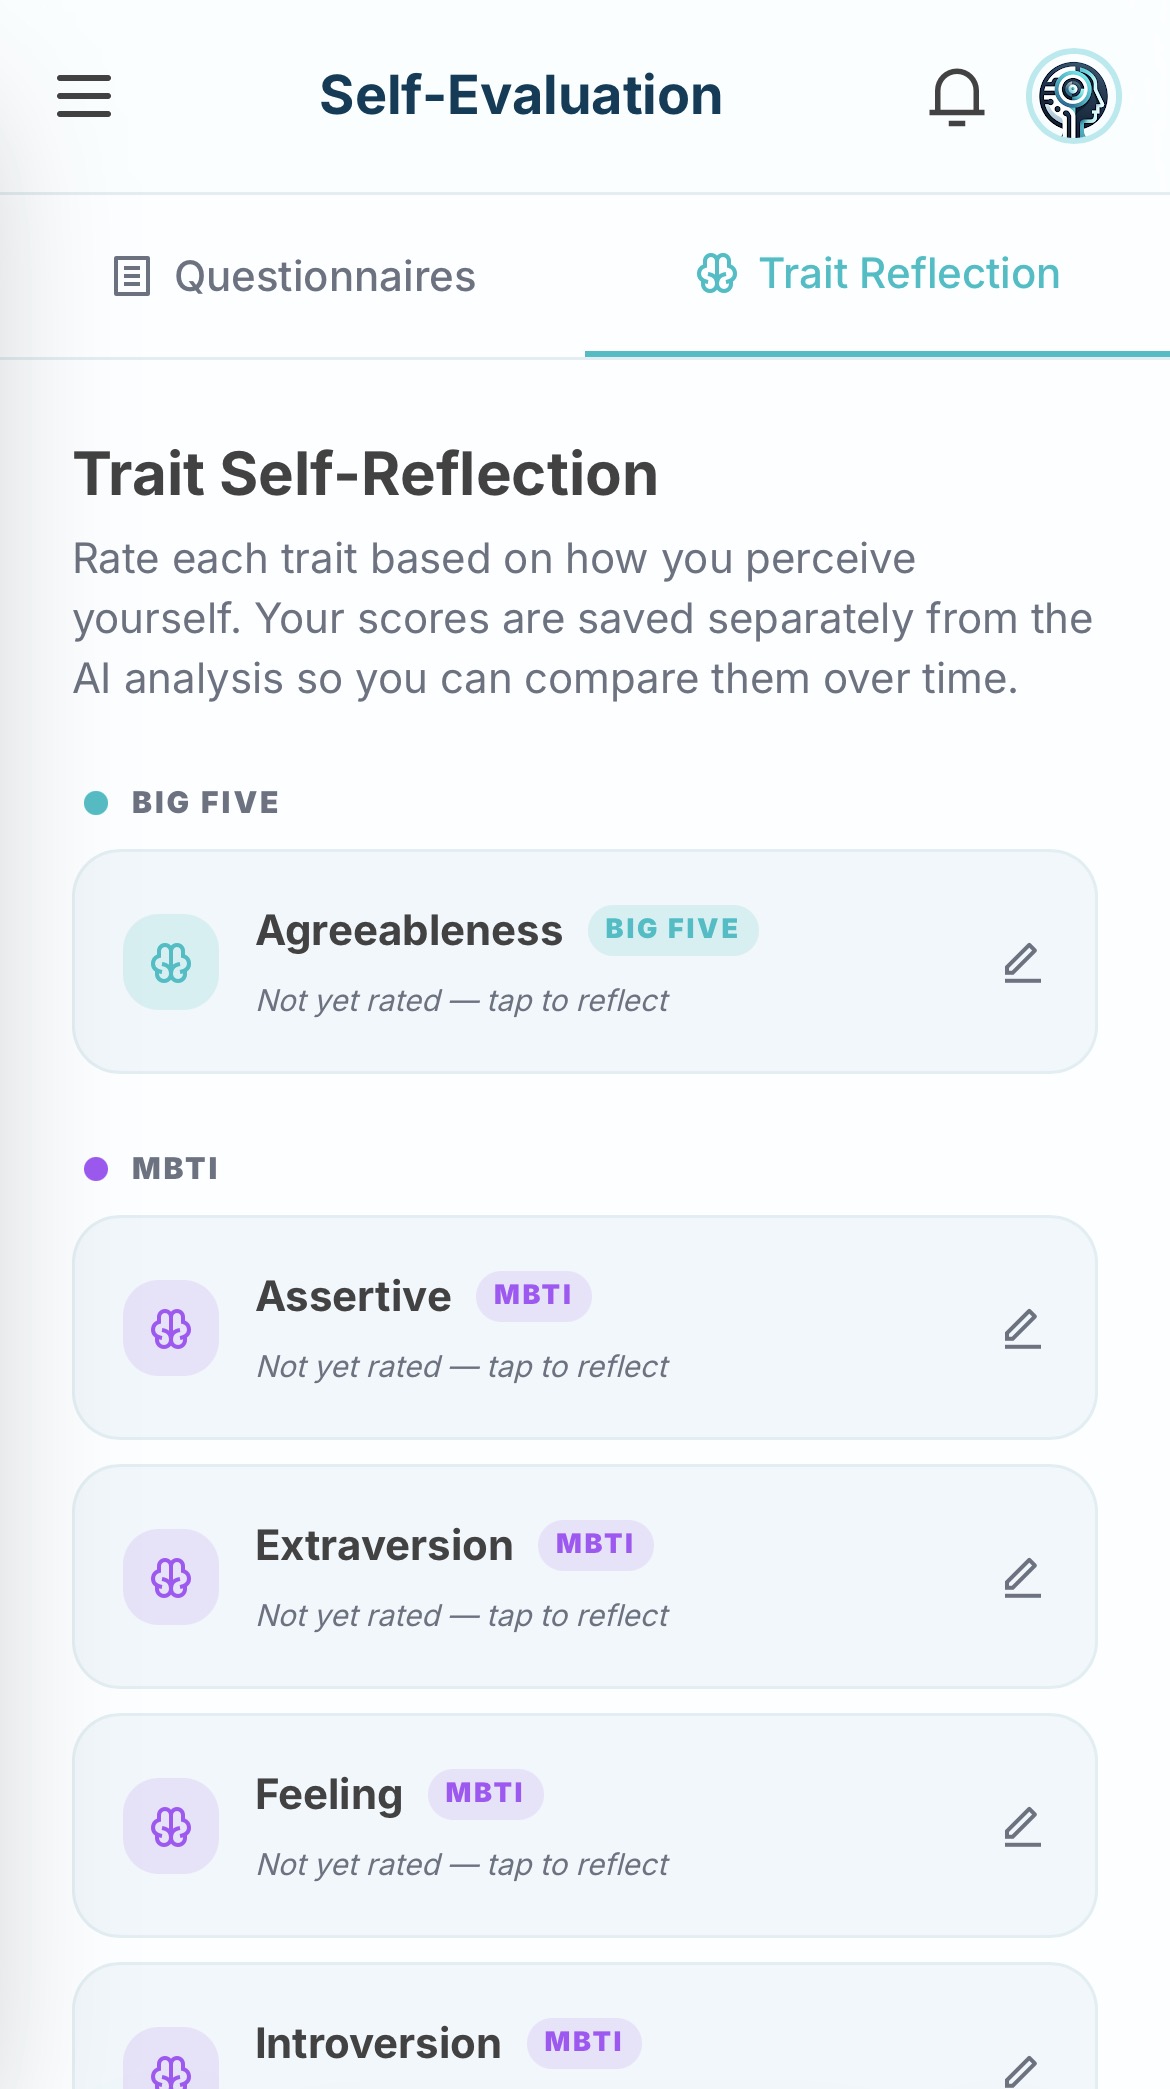Tap the edit pencil on the Assertive card
1170x2089 pixels.
1022,1330
